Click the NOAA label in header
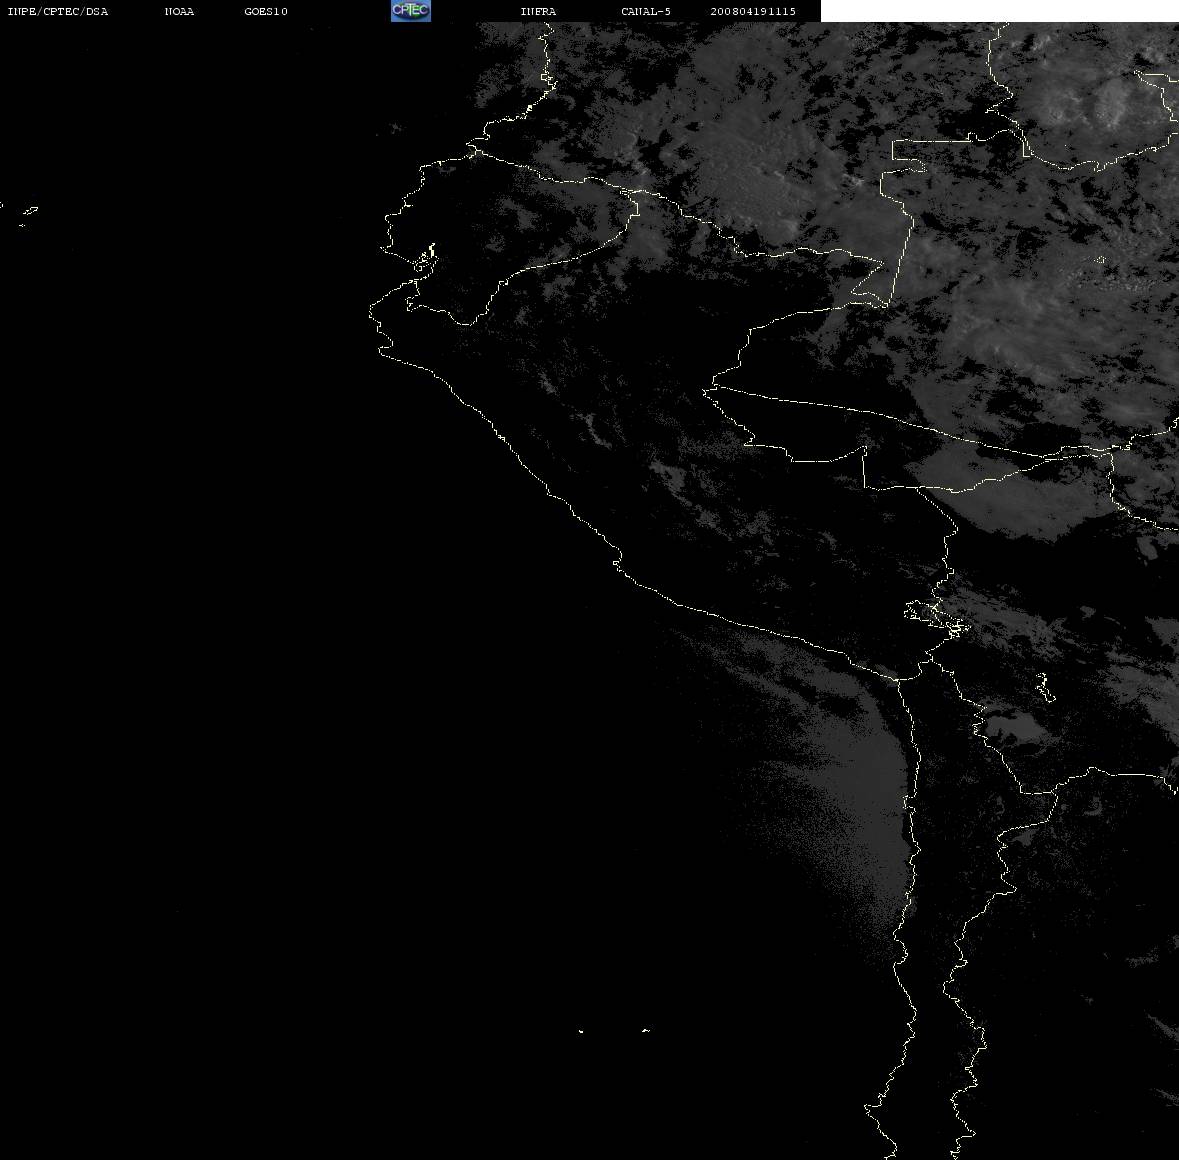Image resolution: width=1179 pixels, height=1160 pixels. coord(179,11)
